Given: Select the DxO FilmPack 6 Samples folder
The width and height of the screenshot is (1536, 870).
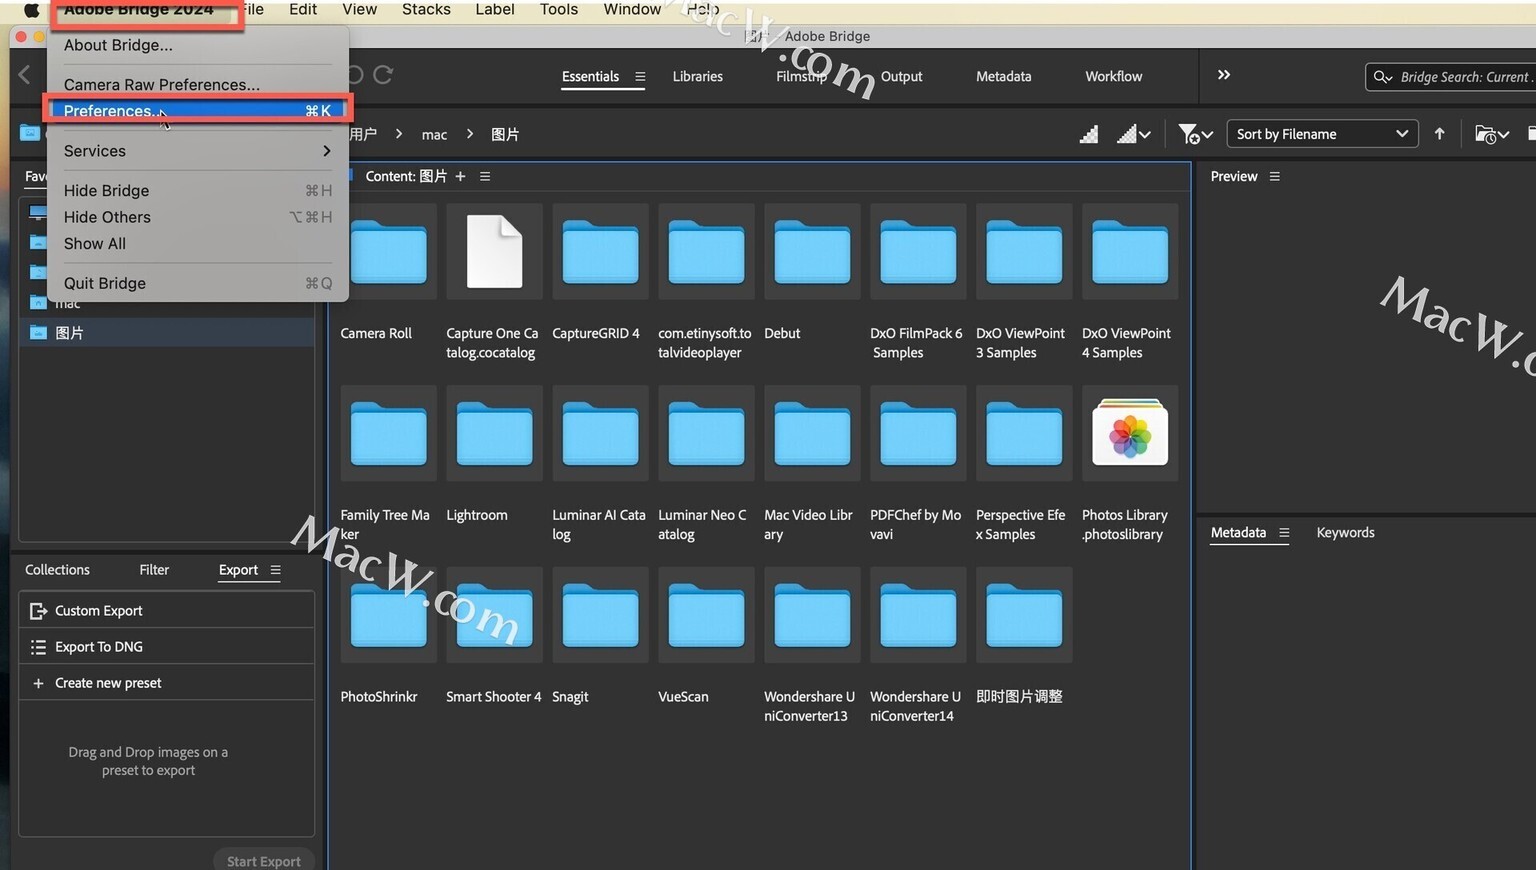Looking at the screenshot, I should tap(918, 252).
